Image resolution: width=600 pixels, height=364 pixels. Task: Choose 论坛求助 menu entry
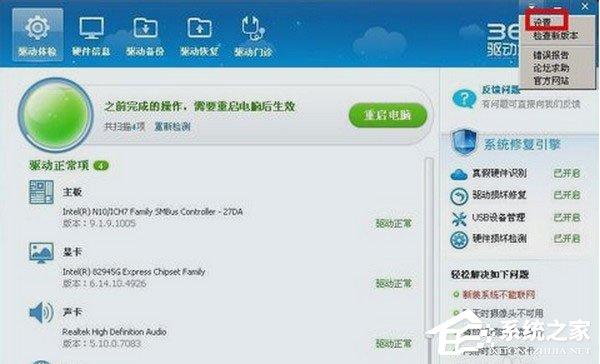551,68
